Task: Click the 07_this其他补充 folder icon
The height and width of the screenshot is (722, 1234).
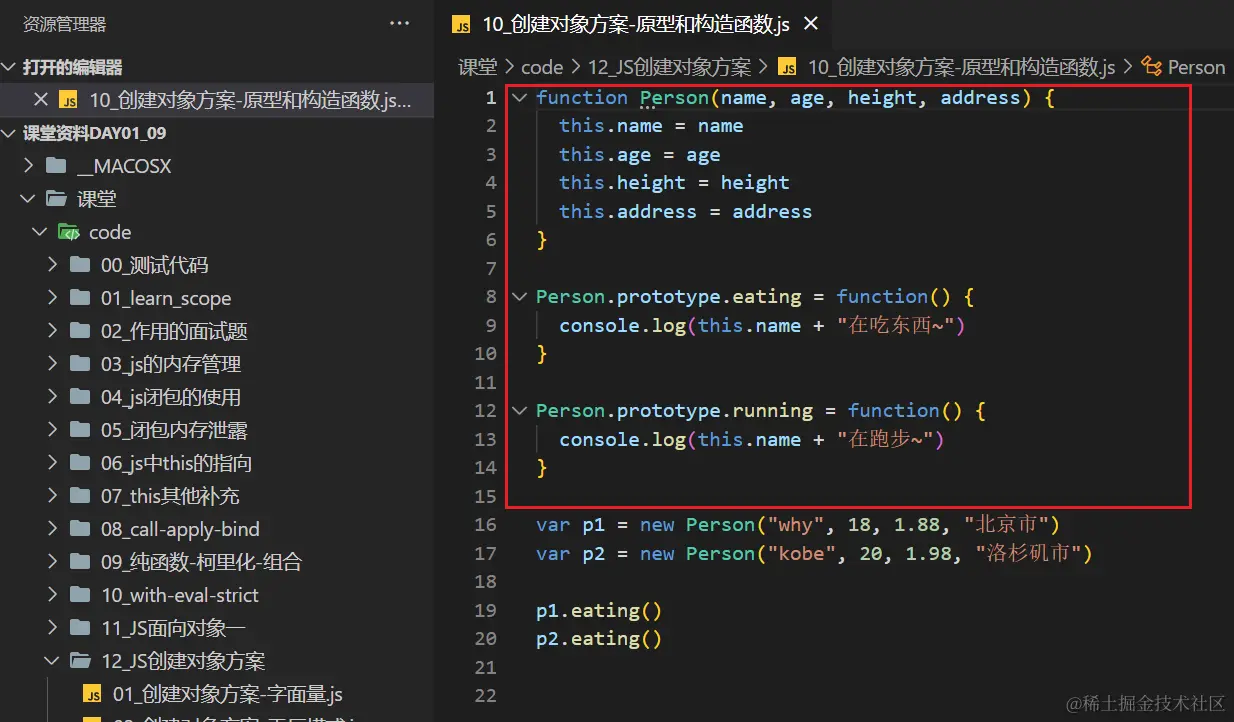Action: coord(81,496)
